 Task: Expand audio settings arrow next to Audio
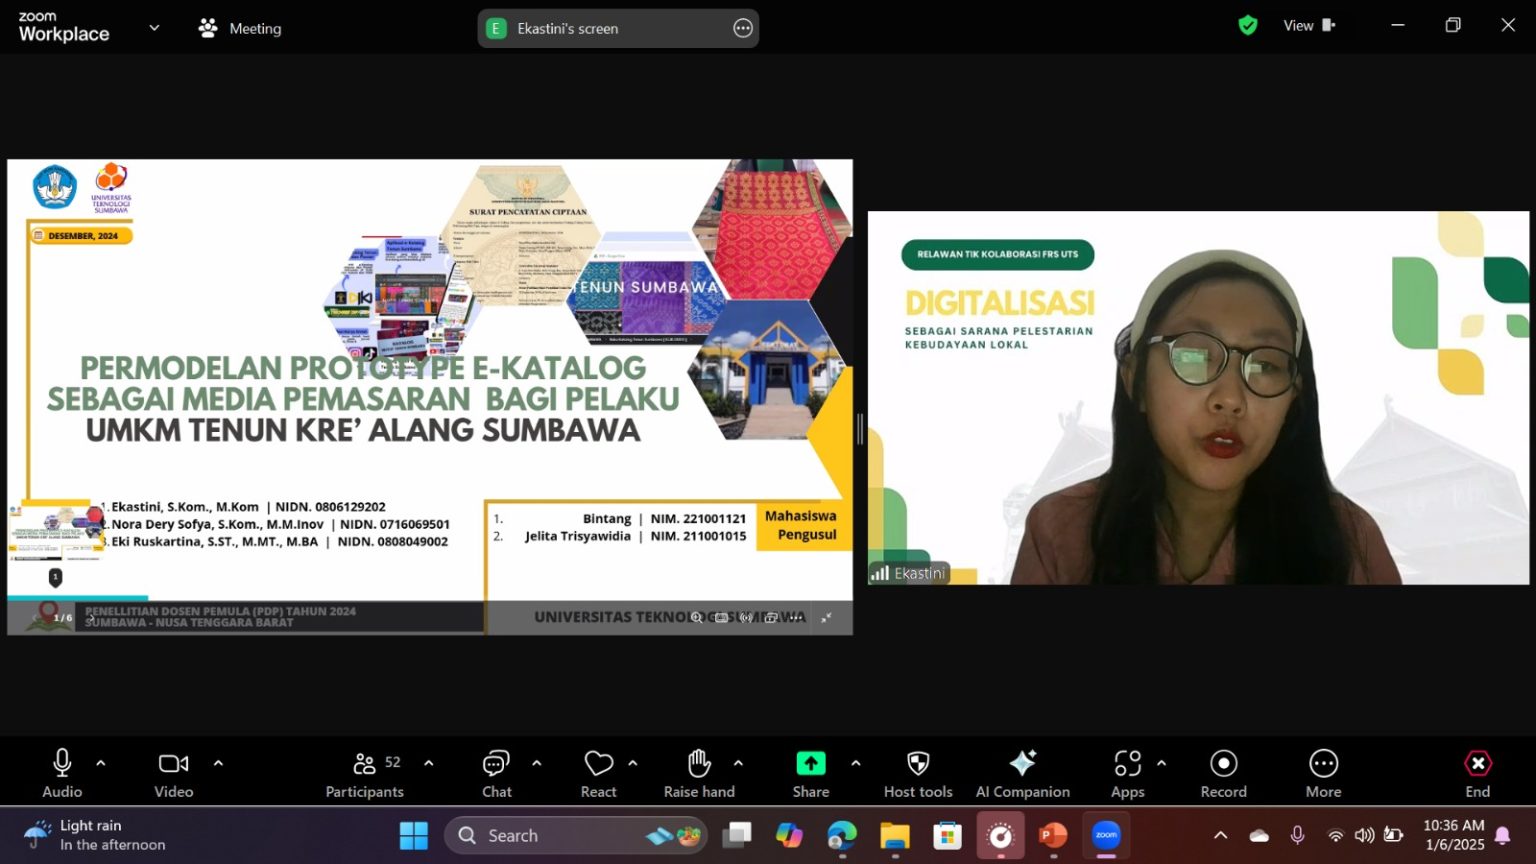[x=101, y=763]
